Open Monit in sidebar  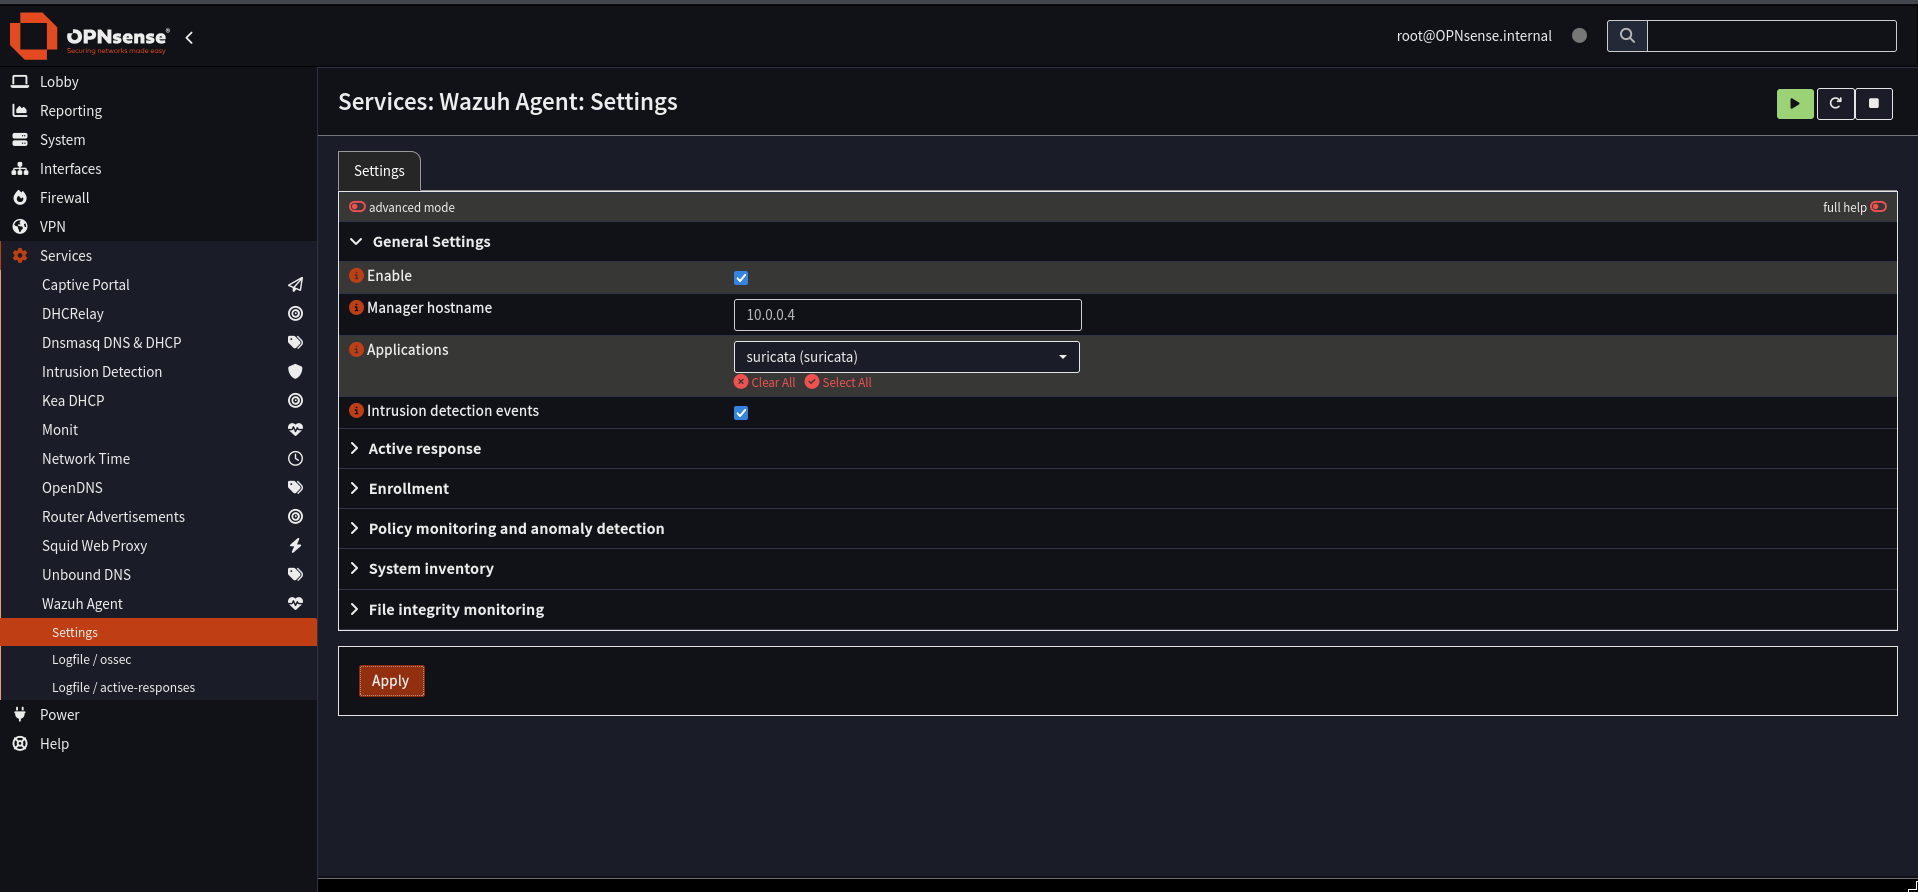click(x=59, y=430)
